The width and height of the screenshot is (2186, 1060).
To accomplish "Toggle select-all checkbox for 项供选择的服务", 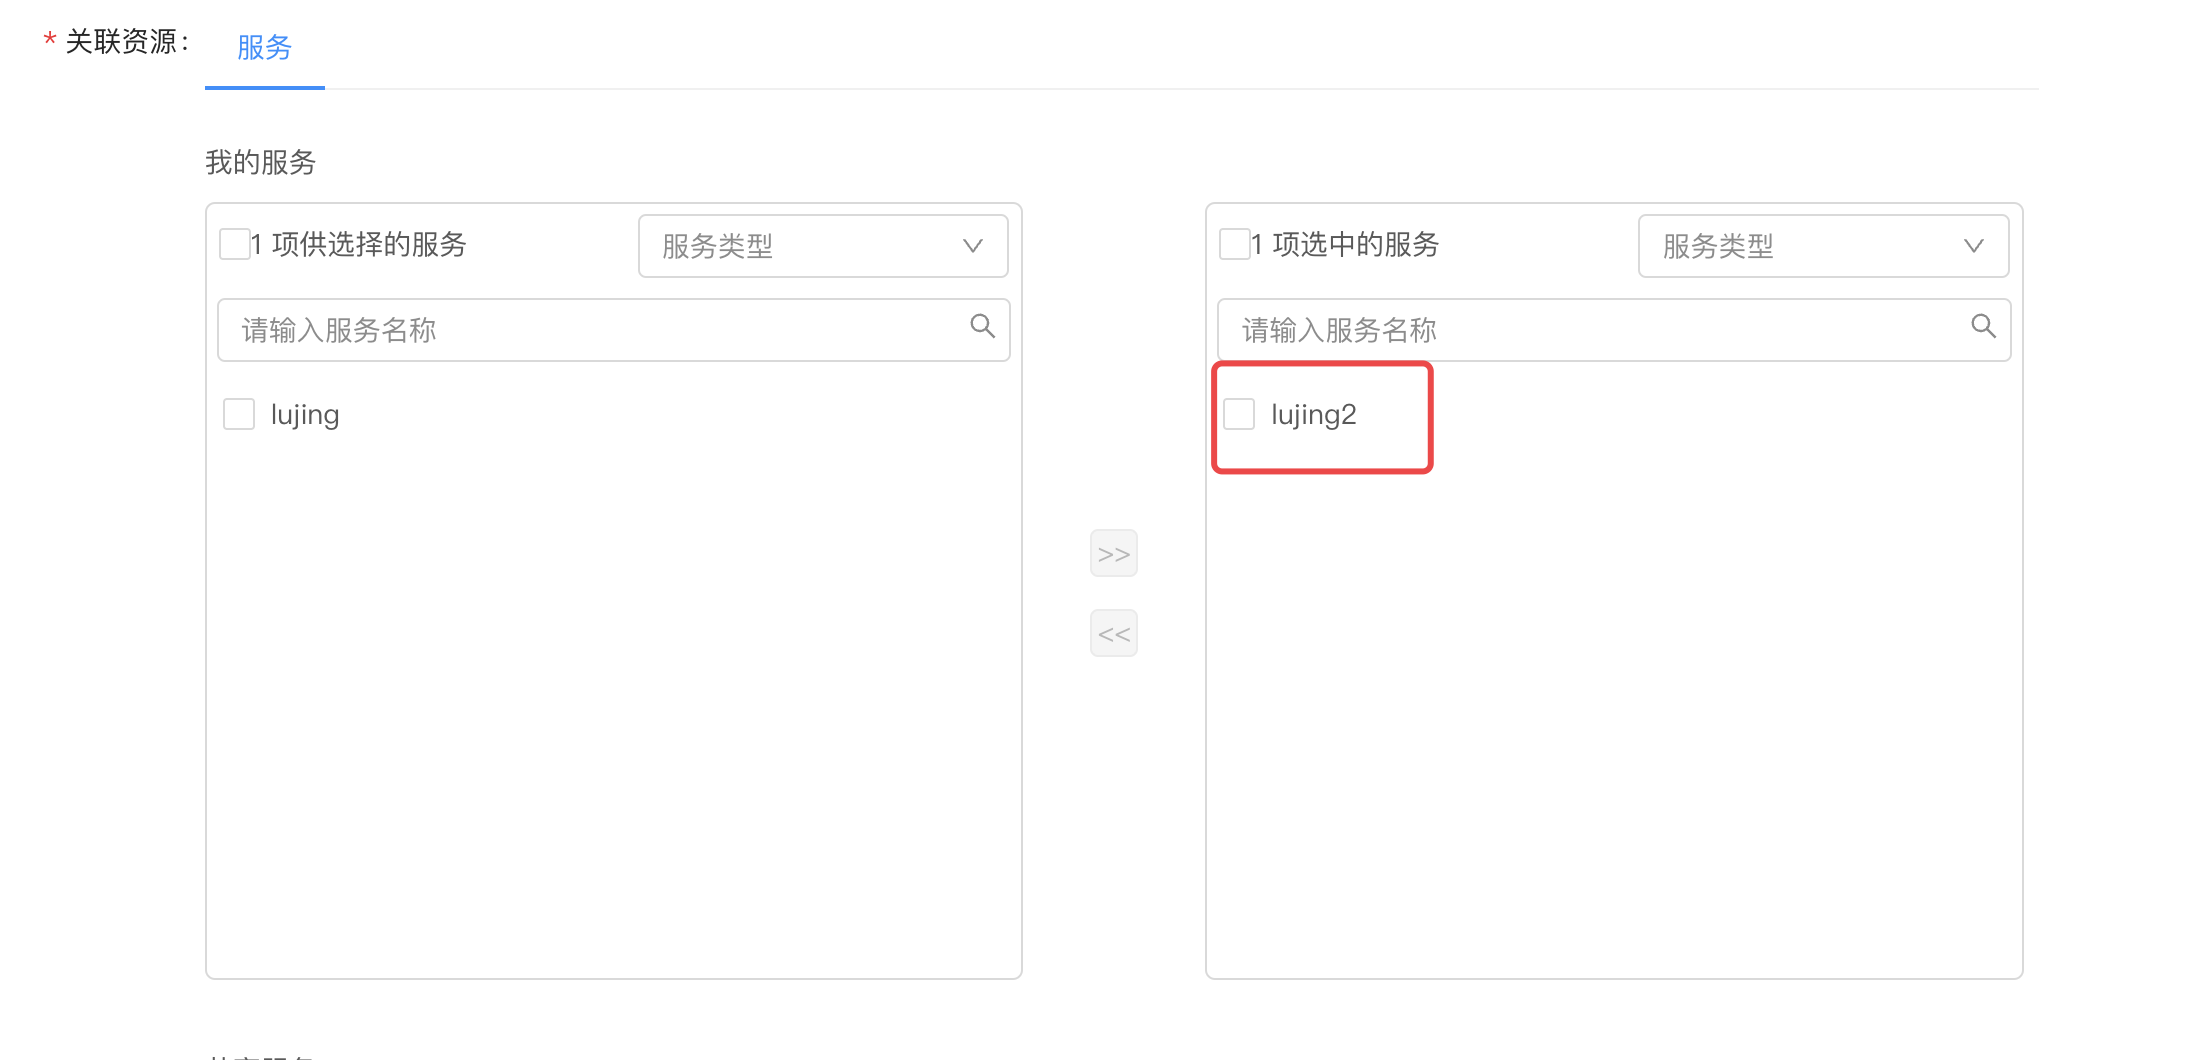I will (x=235, y=244).
